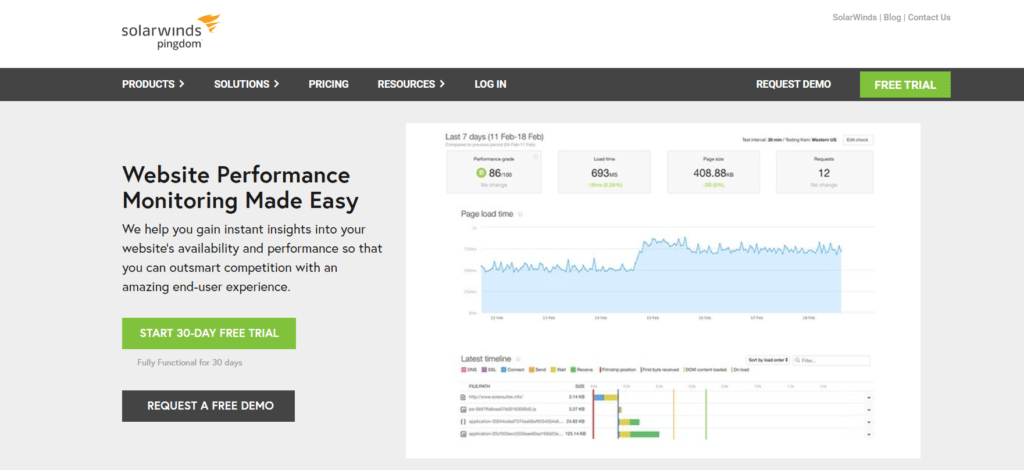This screenshot has height=470, width=1024.
Task: Click the green performance grade B badge
Action: pyautogui.click(x=481, y=173)
